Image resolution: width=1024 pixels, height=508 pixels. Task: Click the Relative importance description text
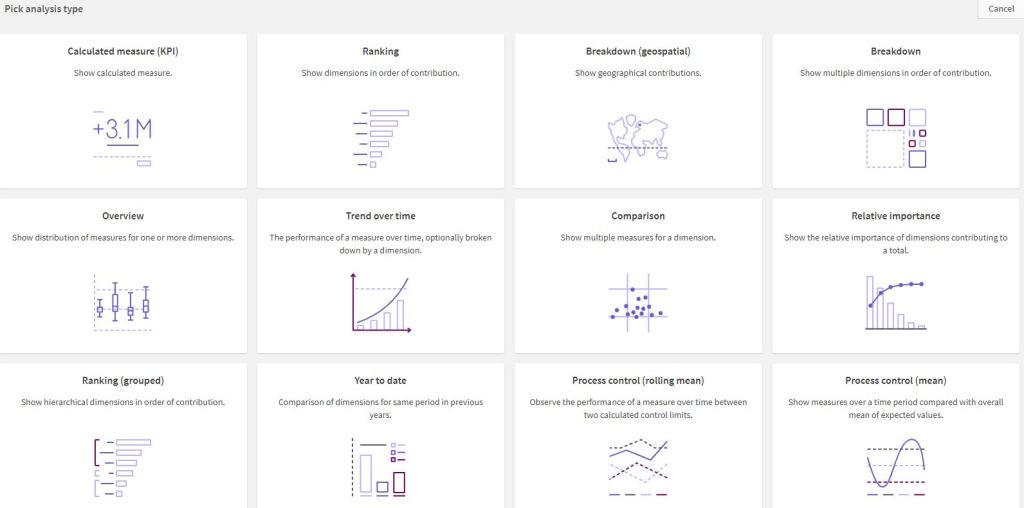coord(895,244)
